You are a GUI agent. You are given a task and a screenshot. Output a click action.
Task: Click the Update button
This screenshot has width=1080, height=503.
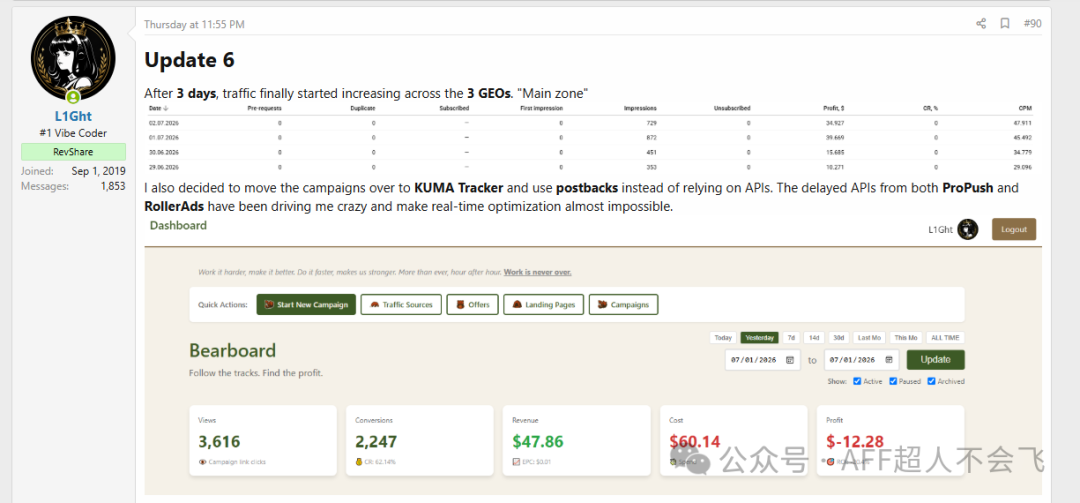[935, 360]
